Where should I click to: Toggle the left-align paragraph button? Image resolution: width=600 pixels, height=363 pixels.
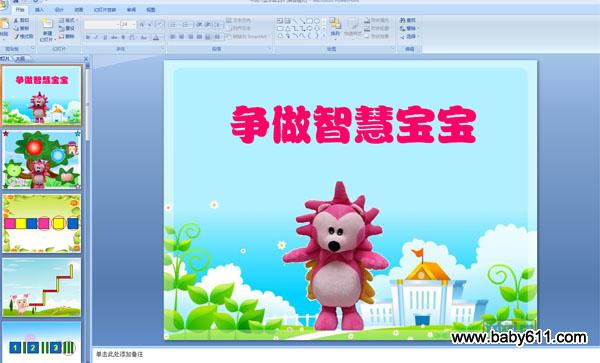pos(173,37)
